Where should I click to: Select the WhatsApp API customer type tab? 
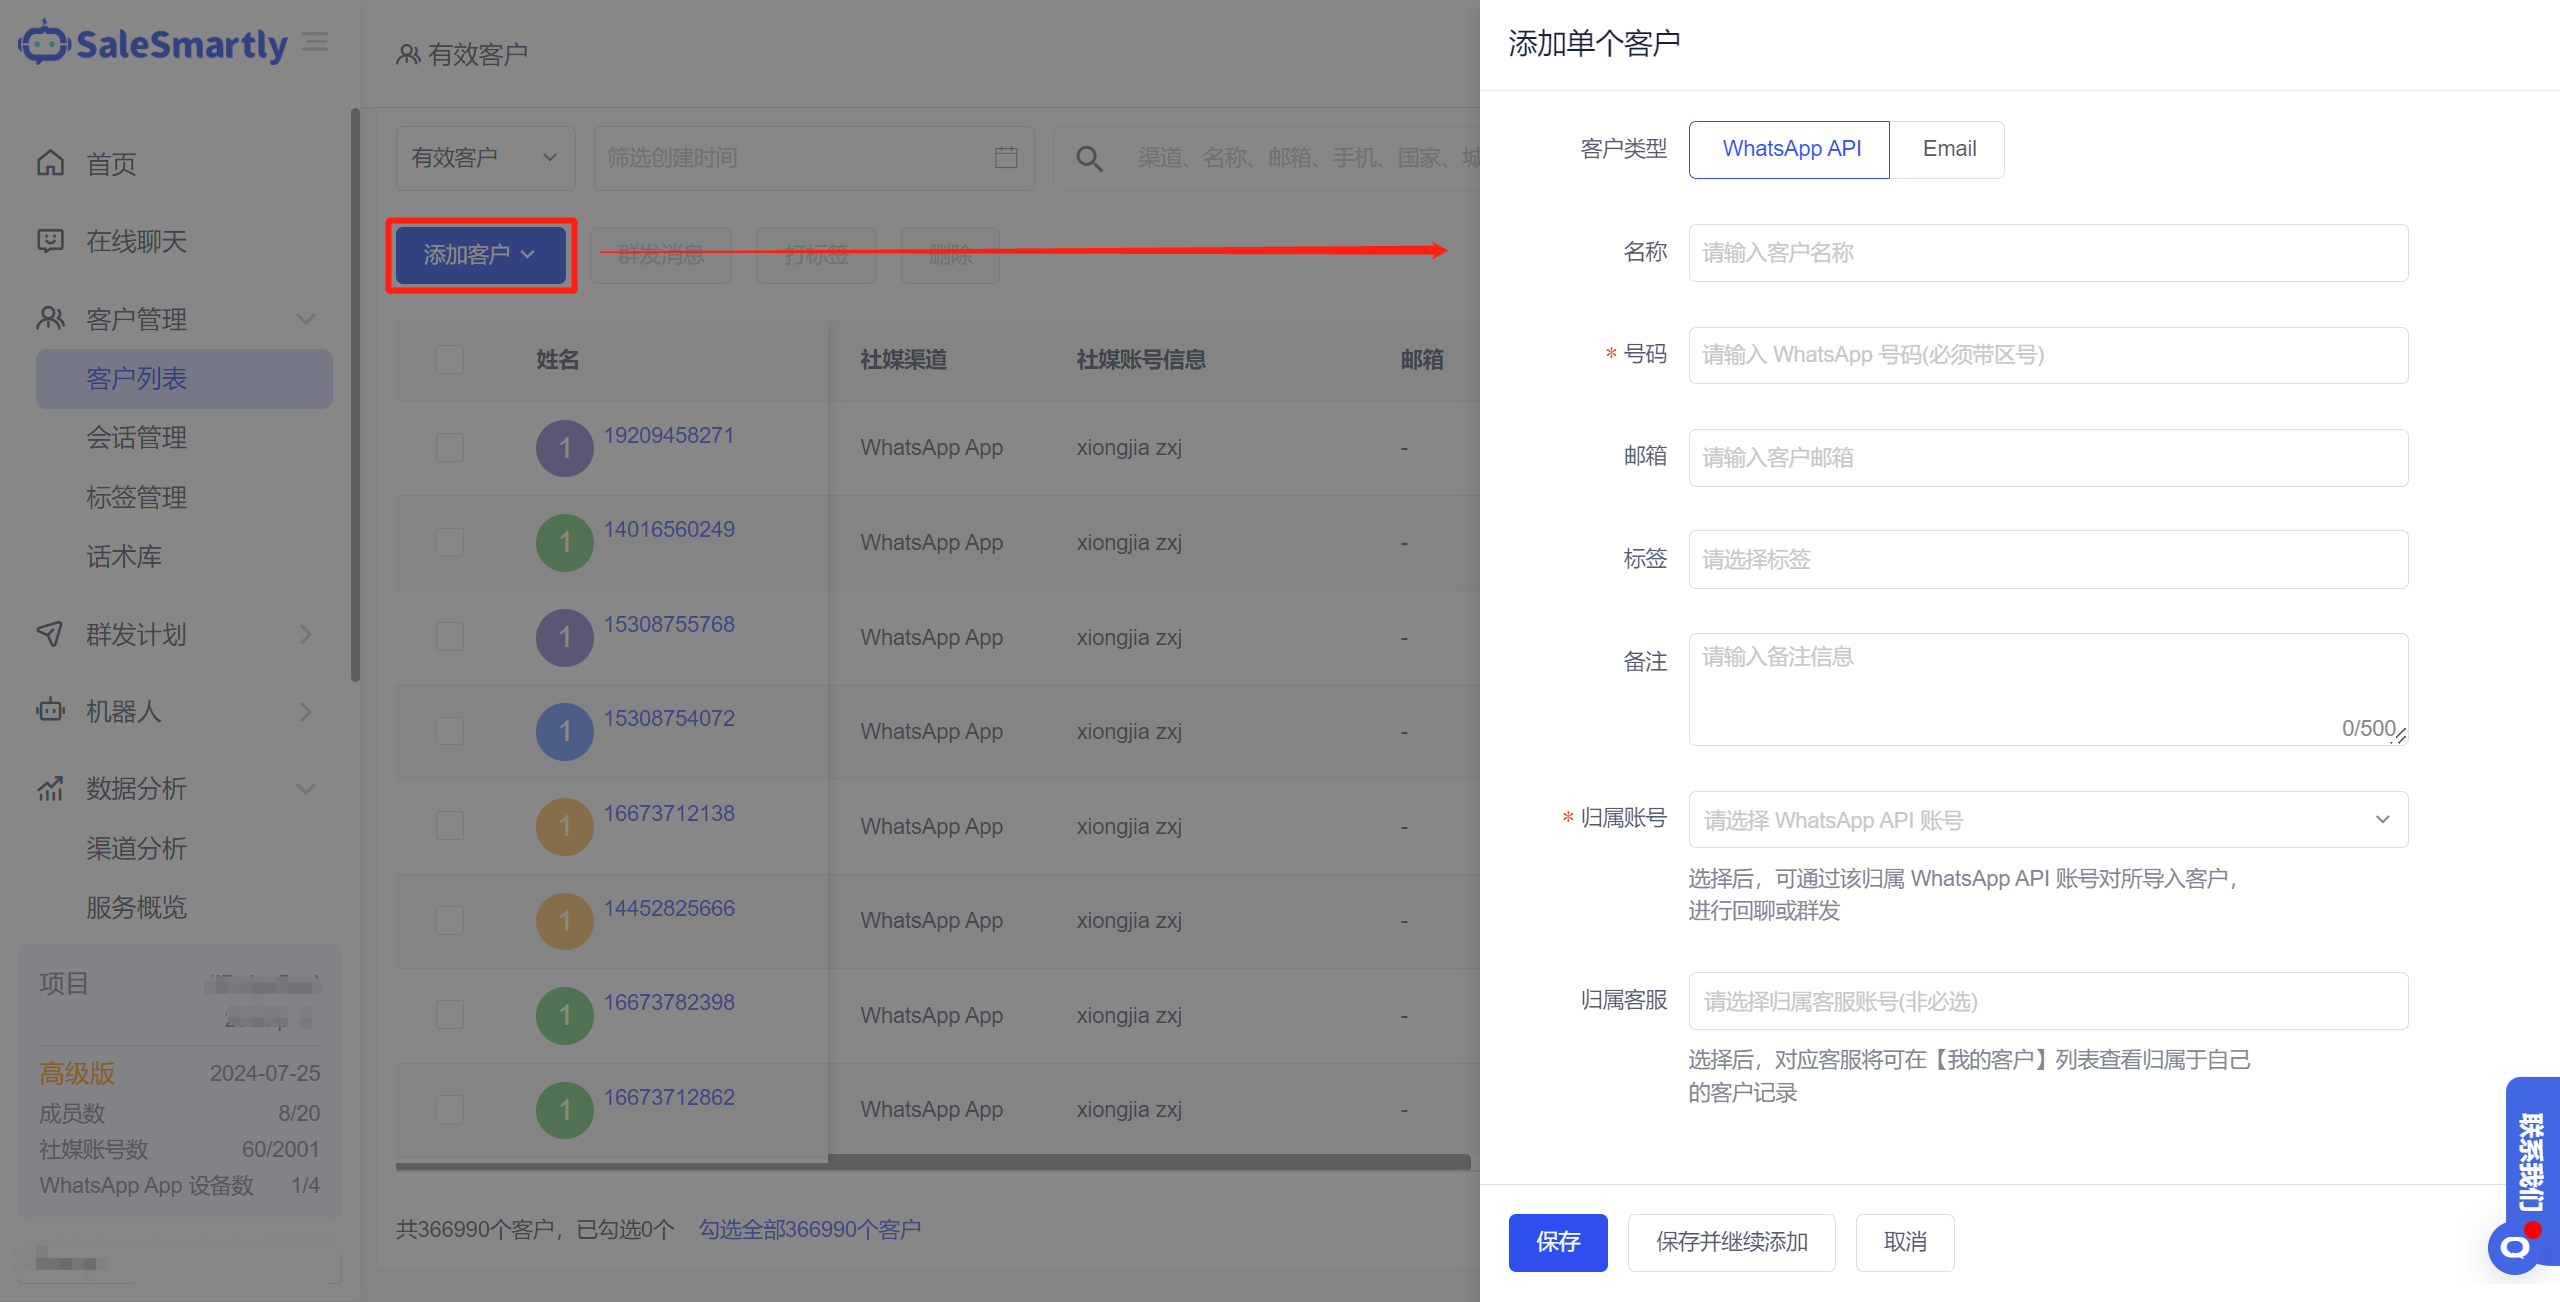click(1790, 149)
